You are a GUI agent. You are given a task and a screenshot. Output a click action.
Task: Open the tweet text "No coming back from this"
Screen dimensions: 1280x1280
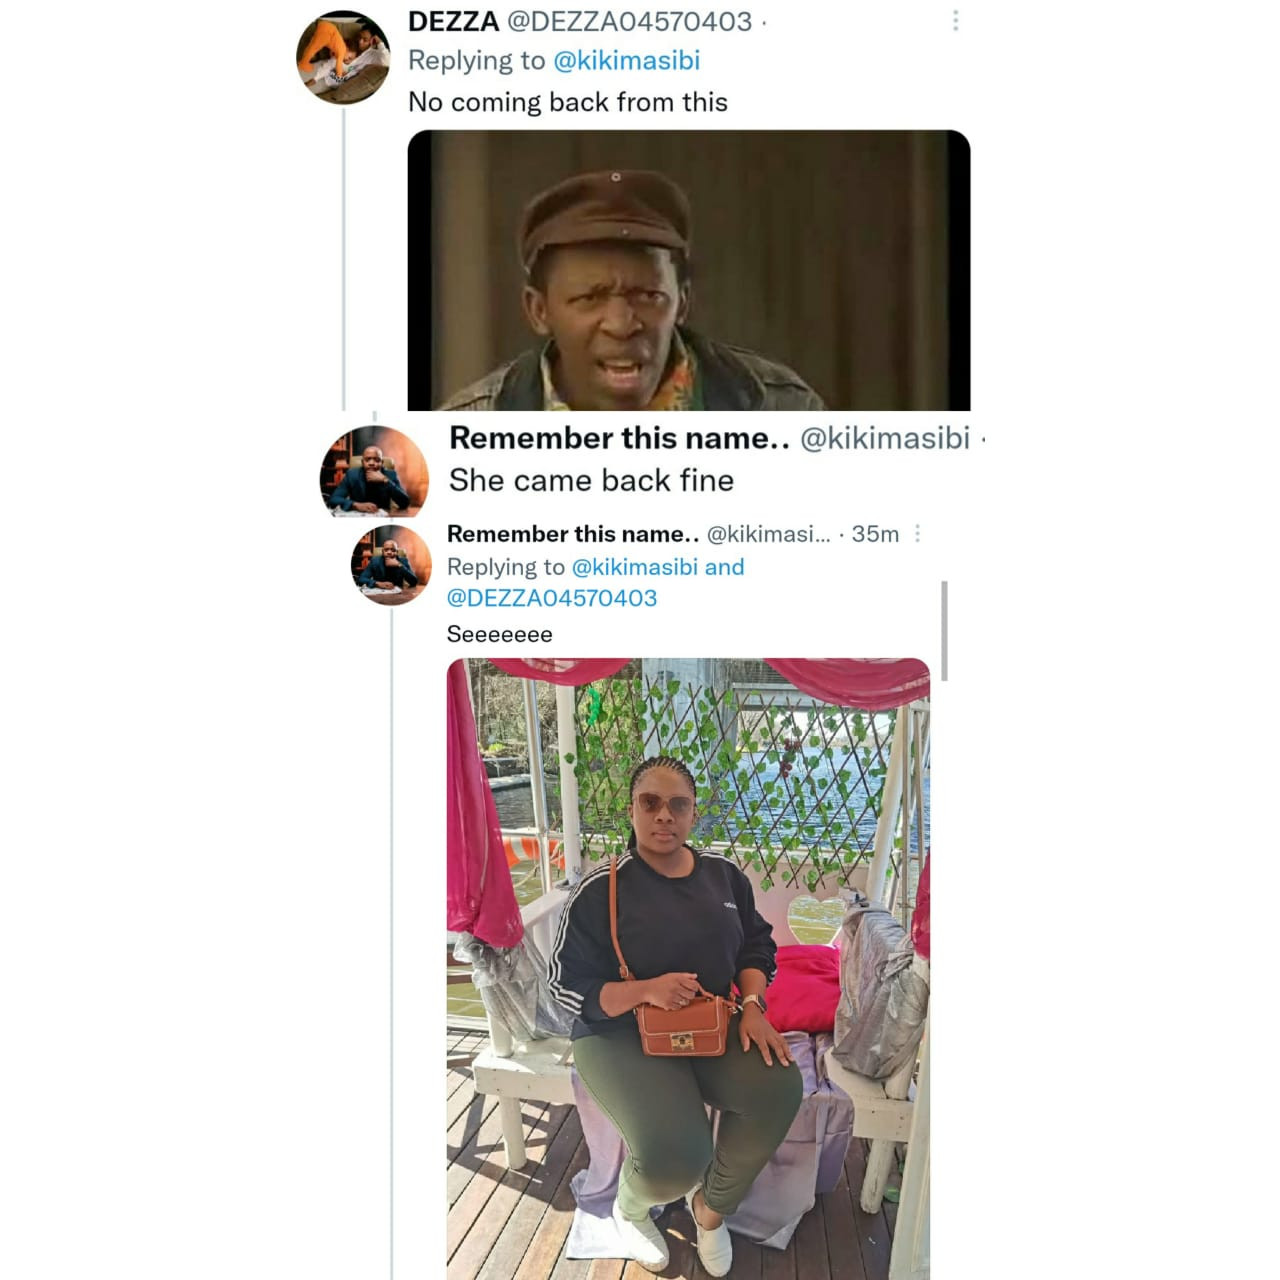click(567, 102)
